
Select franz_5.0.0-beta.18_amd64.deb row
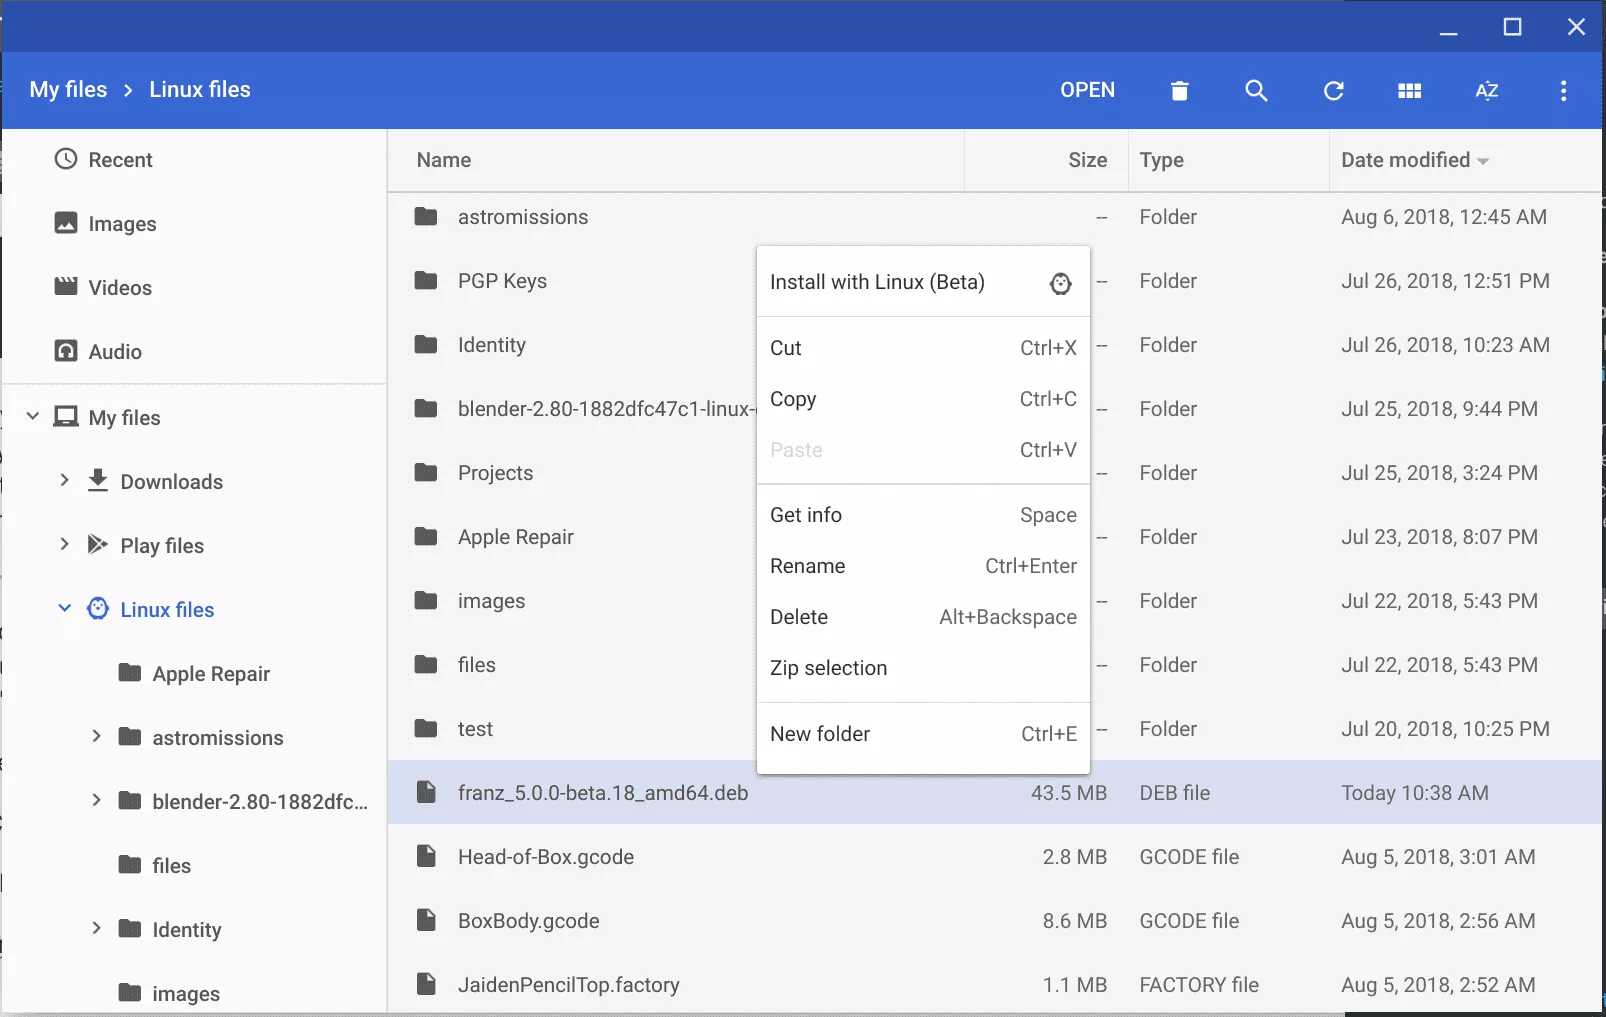coord(995,792)
